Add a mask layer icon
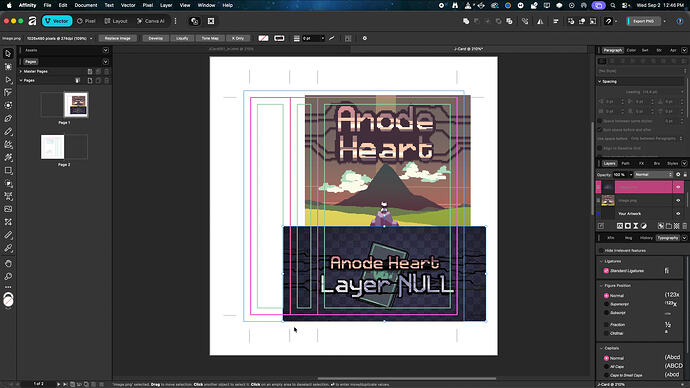The width and height of the screenshot is (690, 388). tap(628, 226)
